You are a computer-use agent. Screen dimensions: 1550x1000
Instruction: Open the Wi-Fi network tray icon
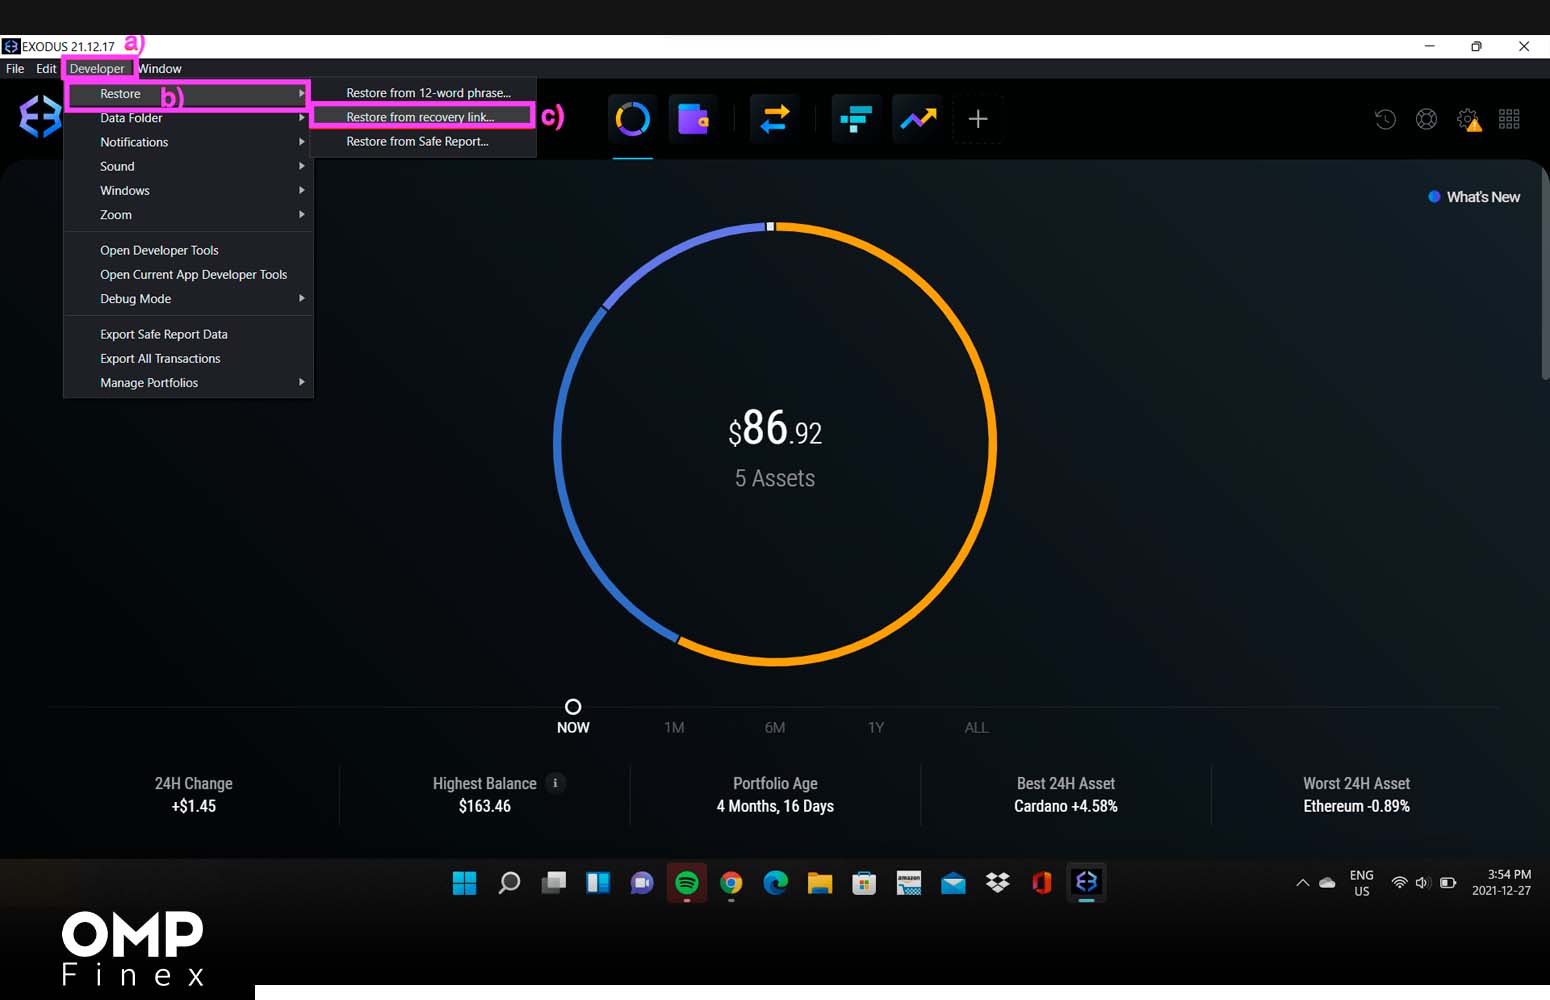pos(1399,883)
